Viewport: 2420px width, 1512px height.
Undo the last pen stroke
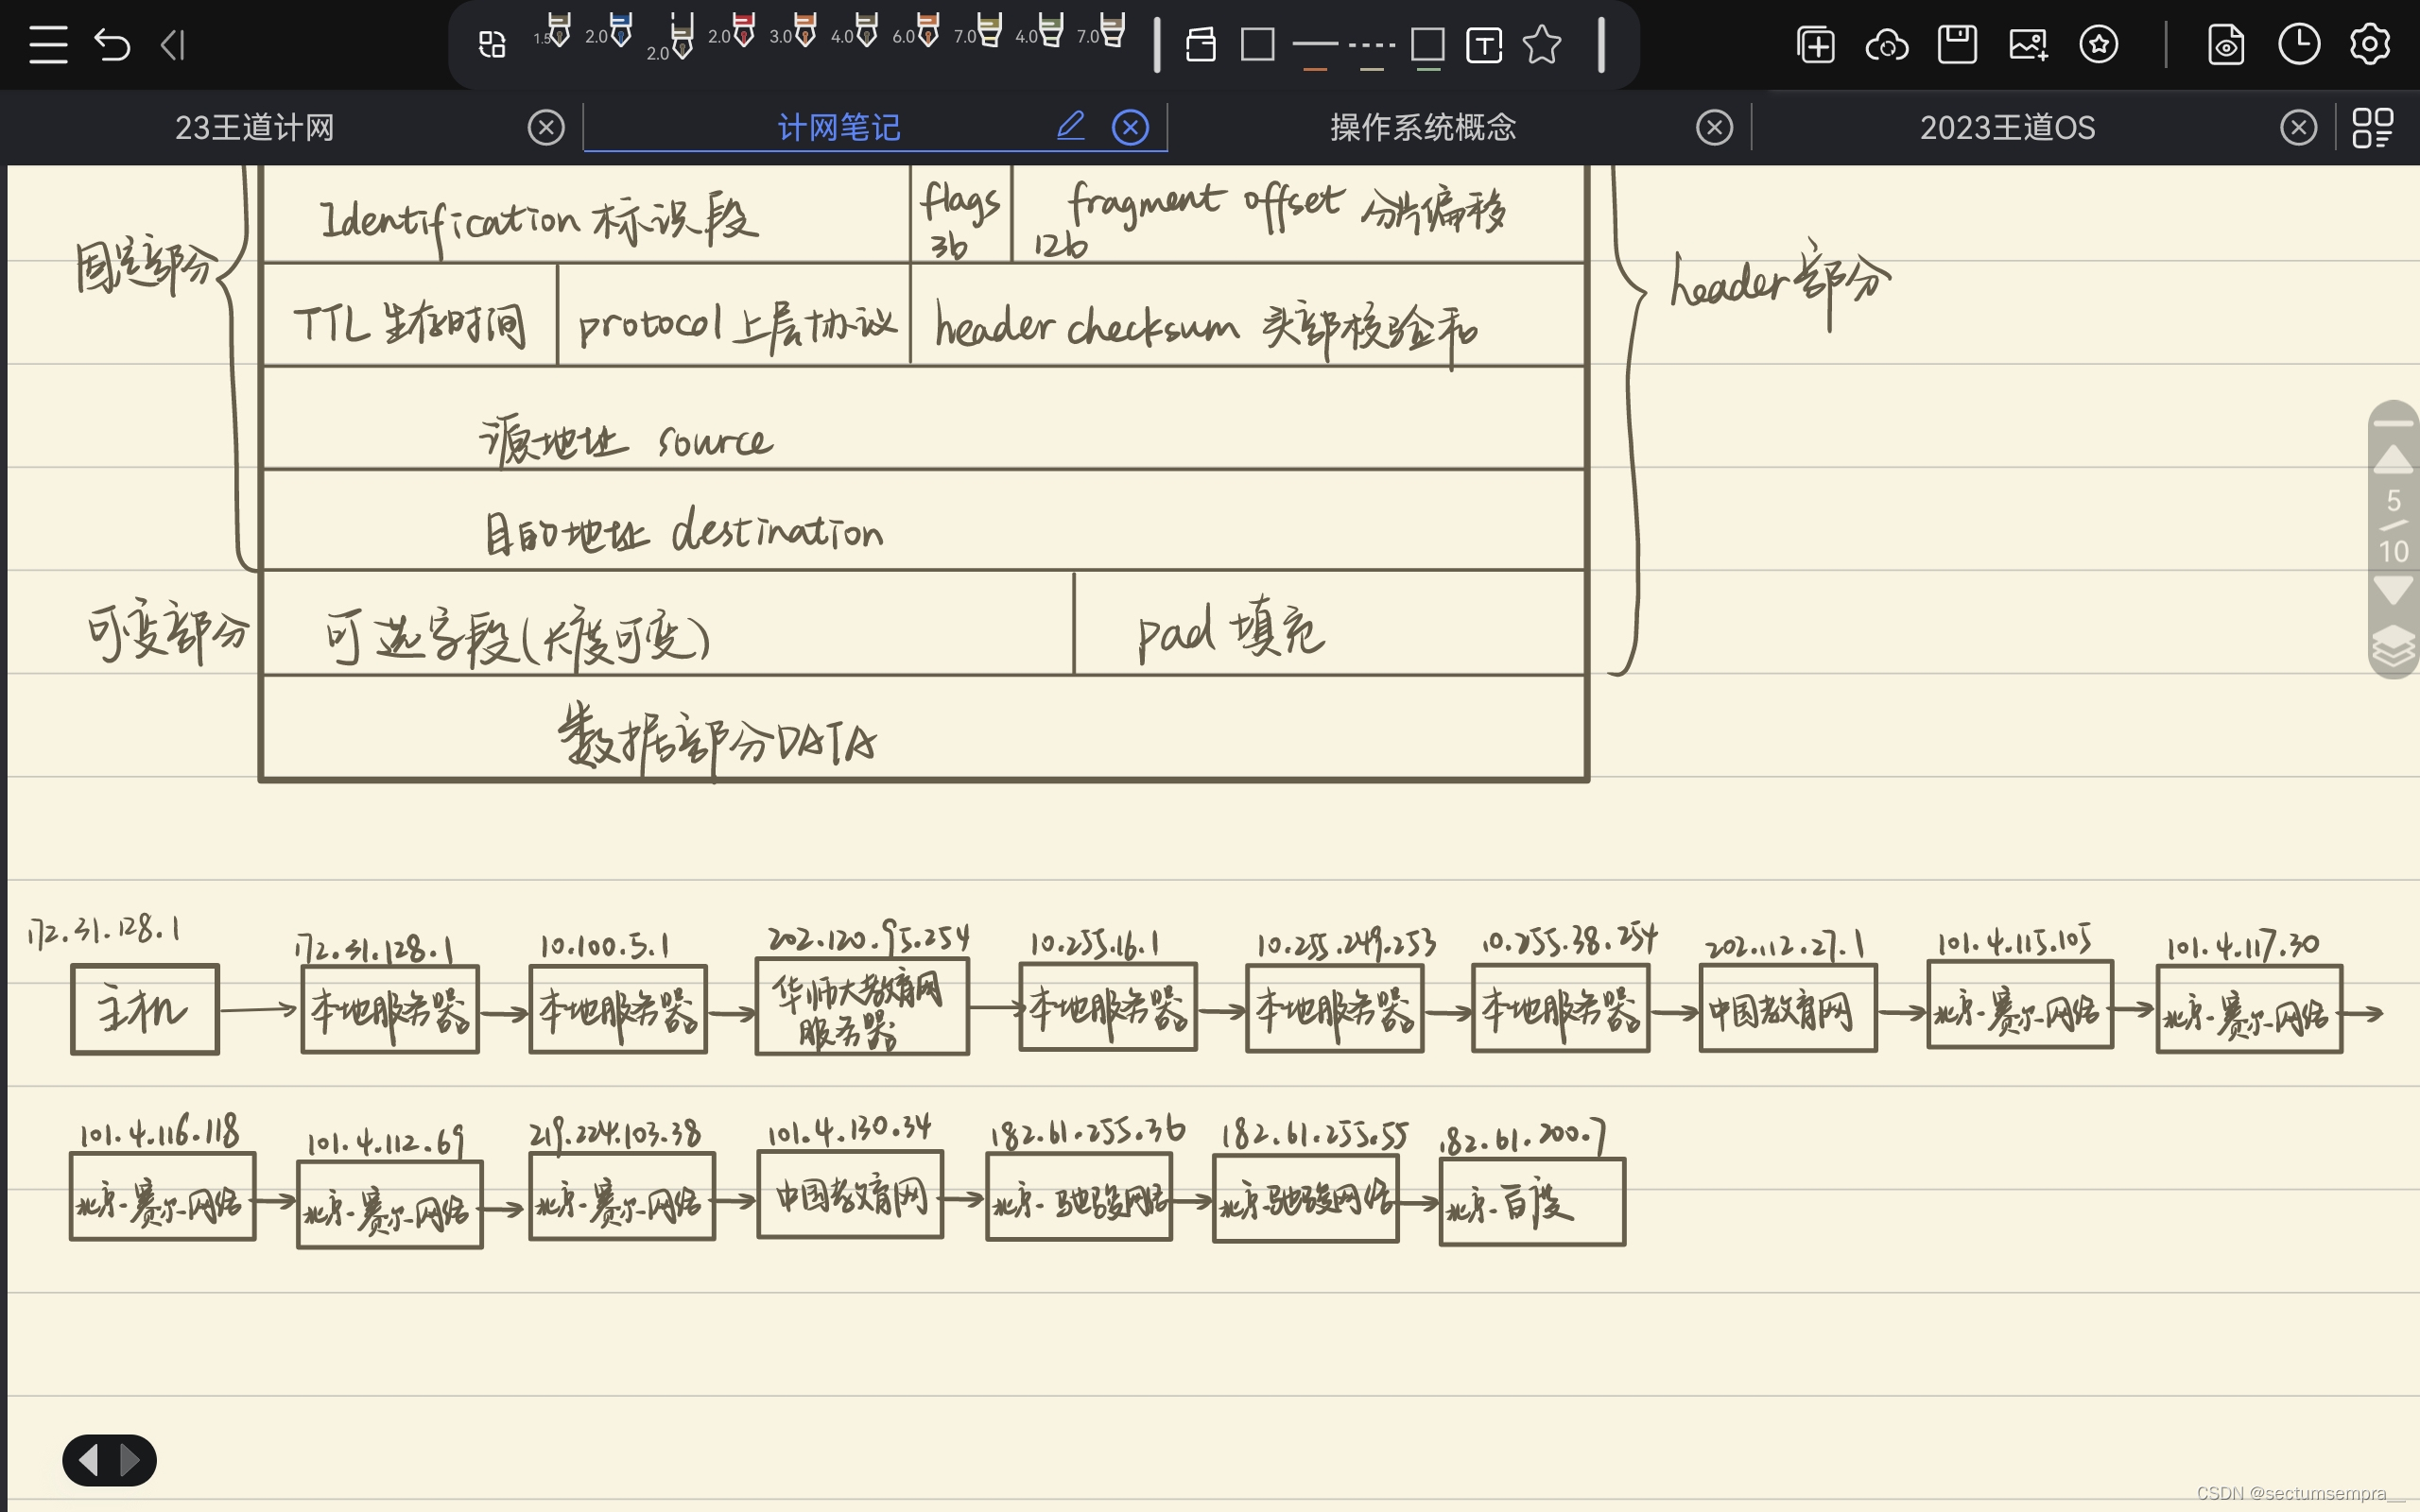(112, 44)
